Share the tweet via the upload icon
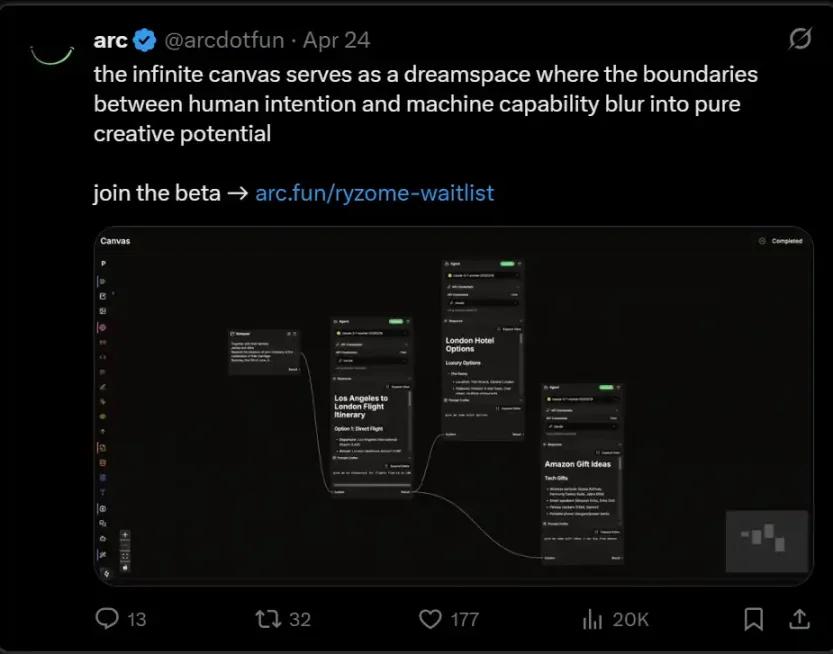833x654 pixels. click(x=797, y=619)
